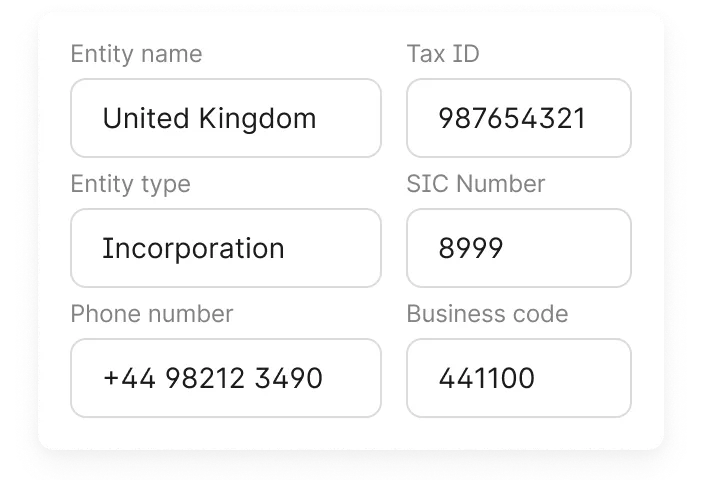Viewport: 704px width, 480px height.
Task: Click the 'SIC Number' label
Action: (475, 184)
